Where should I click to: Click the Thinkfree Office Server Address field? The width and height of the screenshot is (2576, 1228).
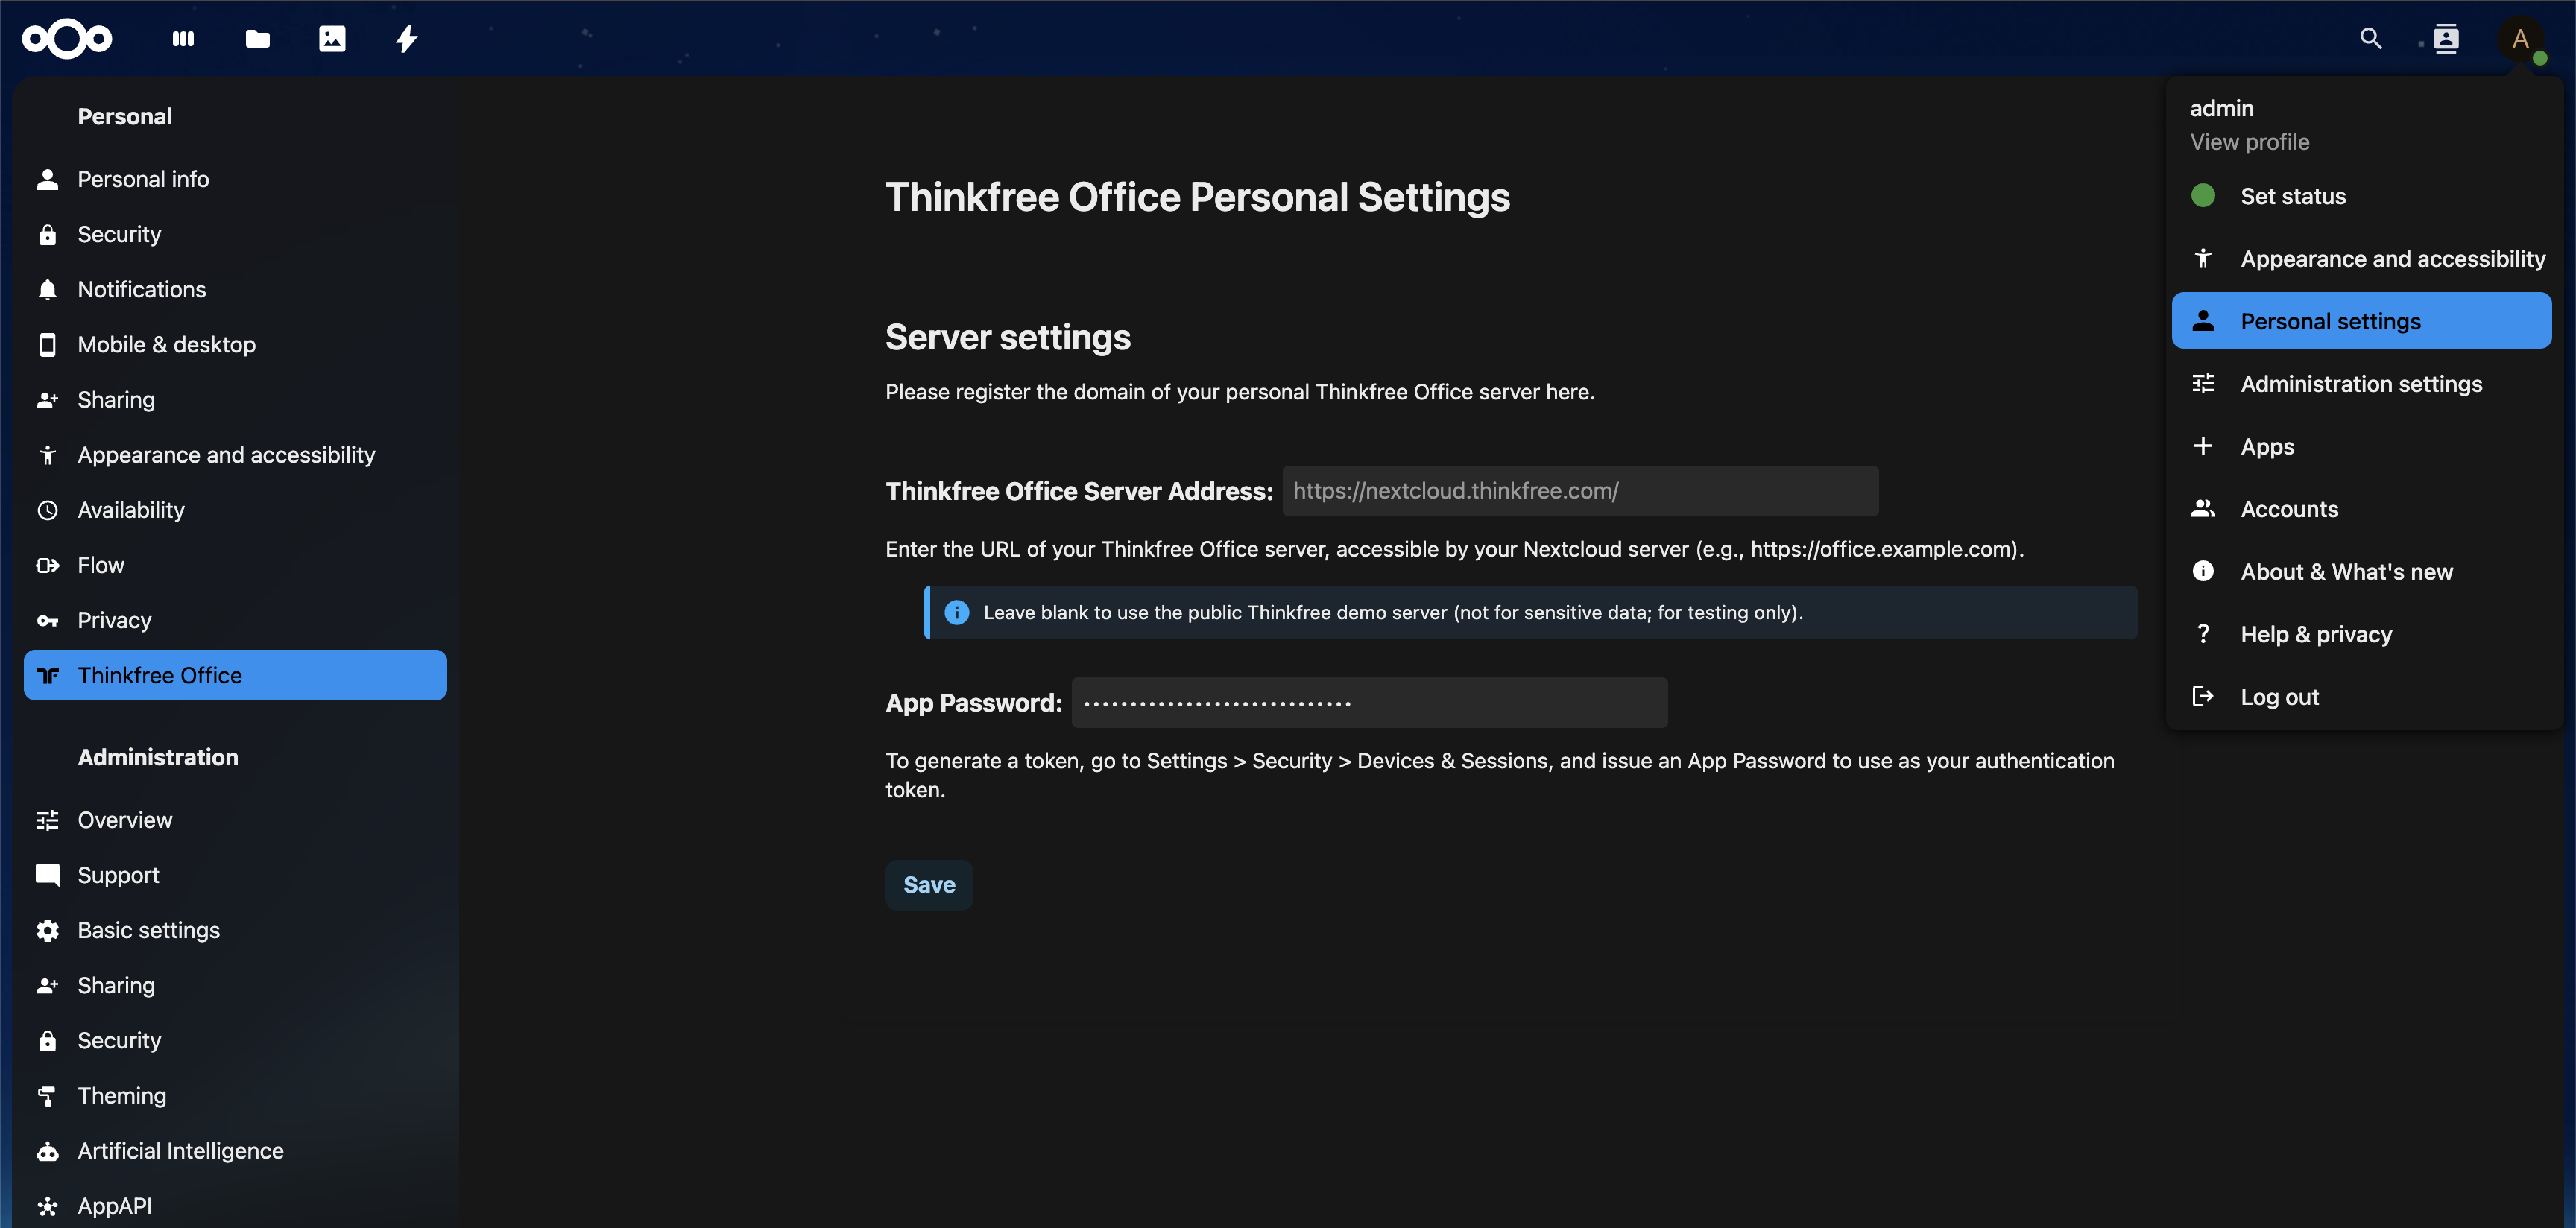(x=1579, y=491)
